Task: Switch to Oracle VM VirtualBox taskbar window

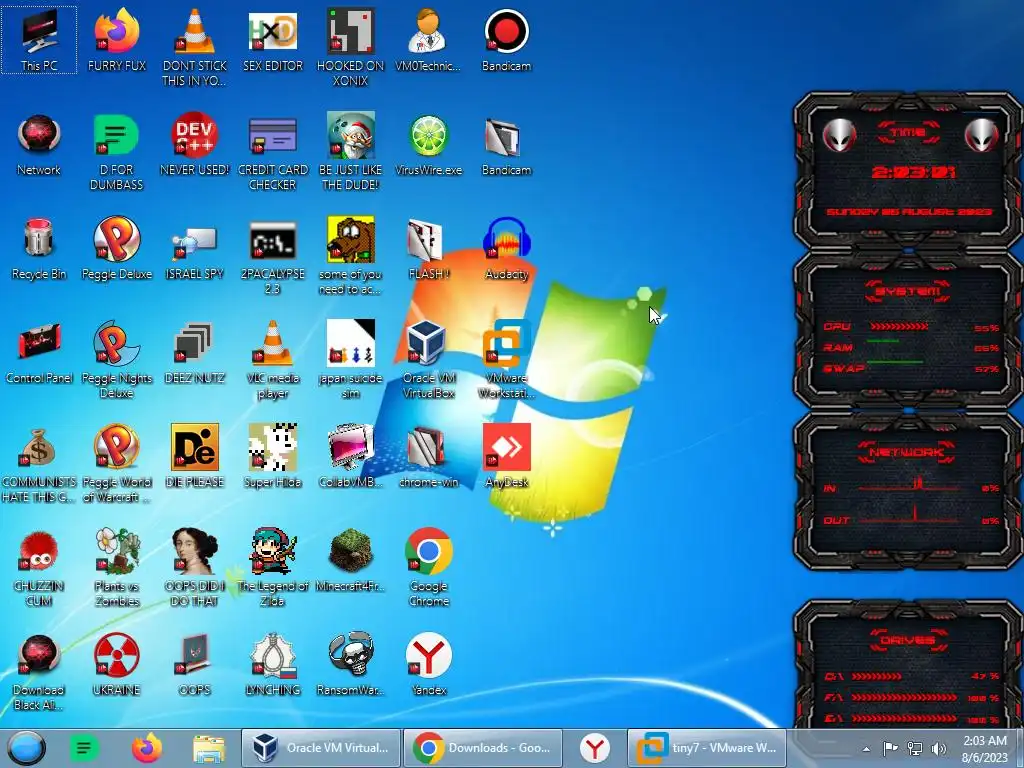Action: (x=320, y=748)
